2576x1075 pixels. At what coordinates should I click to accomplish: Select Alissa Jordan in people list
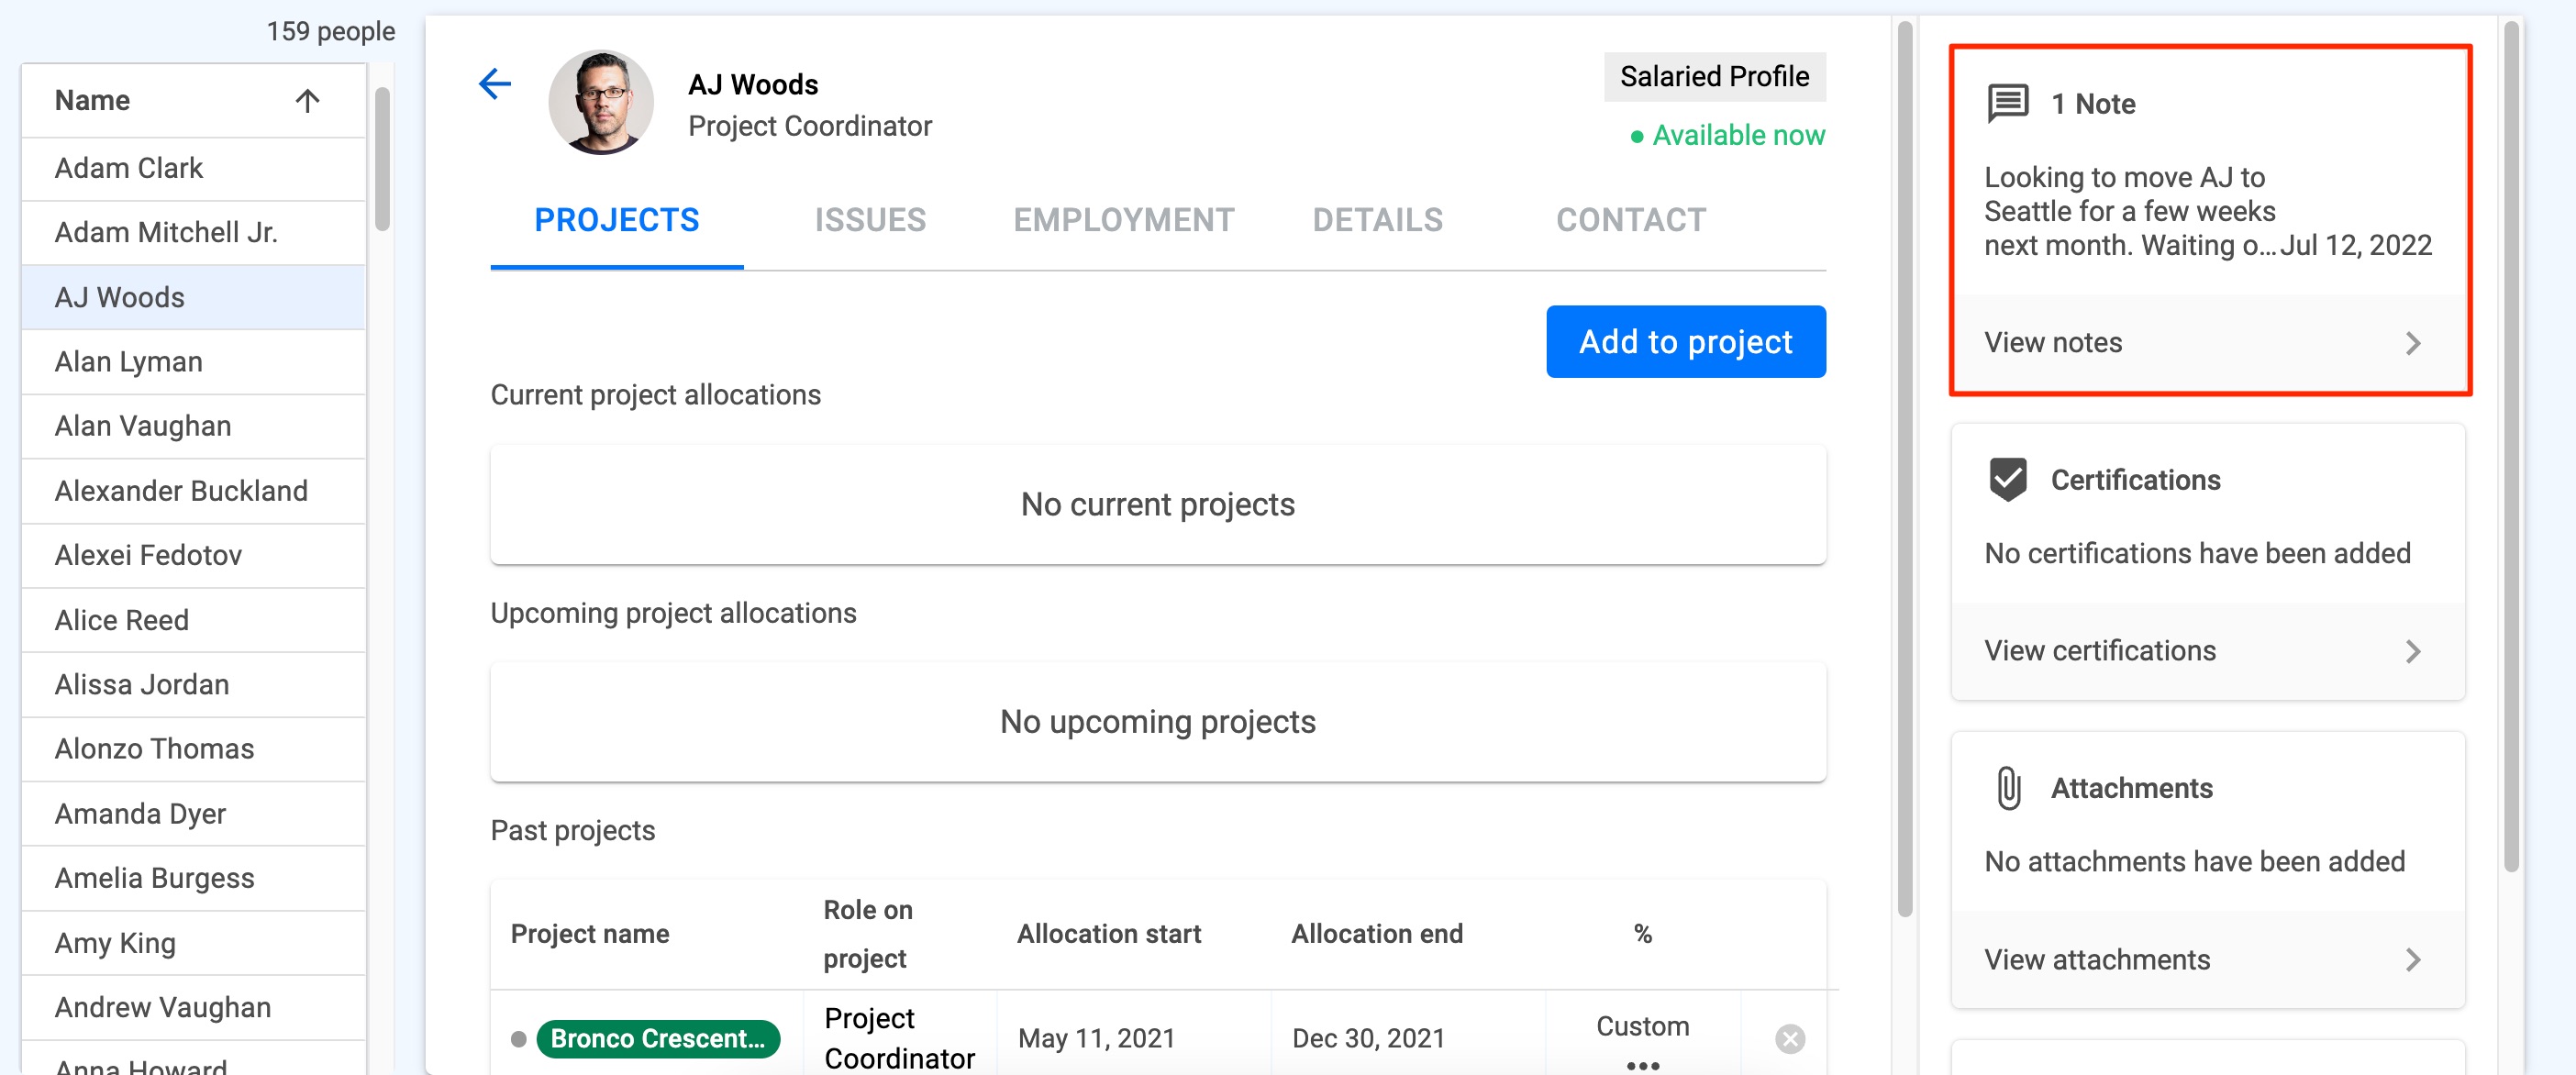(193, 684)
